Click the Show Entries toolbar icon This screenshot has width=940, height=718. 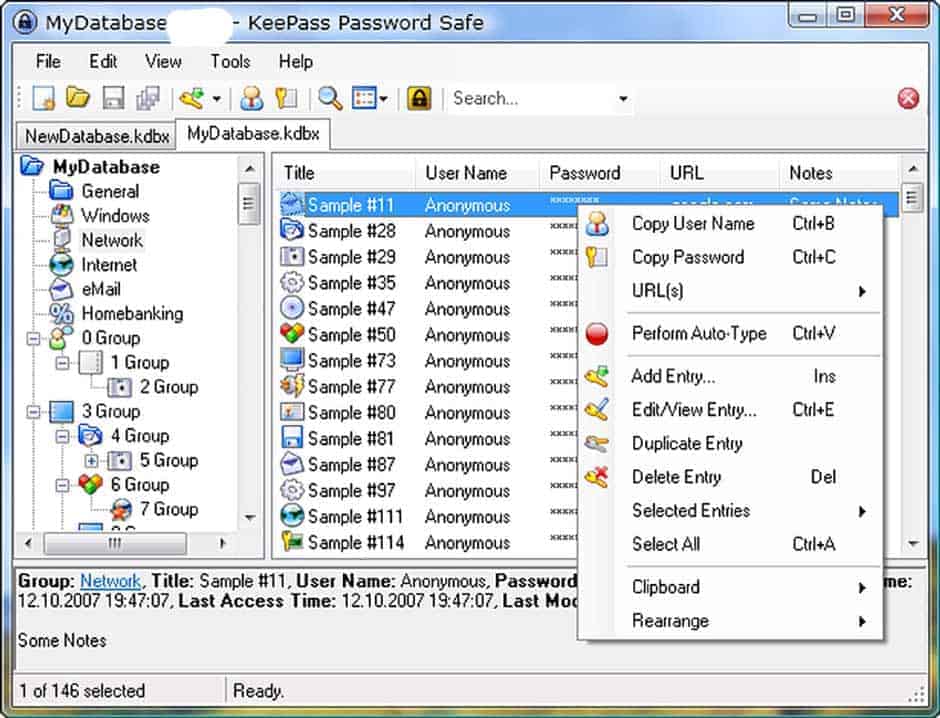click(364, 98)
